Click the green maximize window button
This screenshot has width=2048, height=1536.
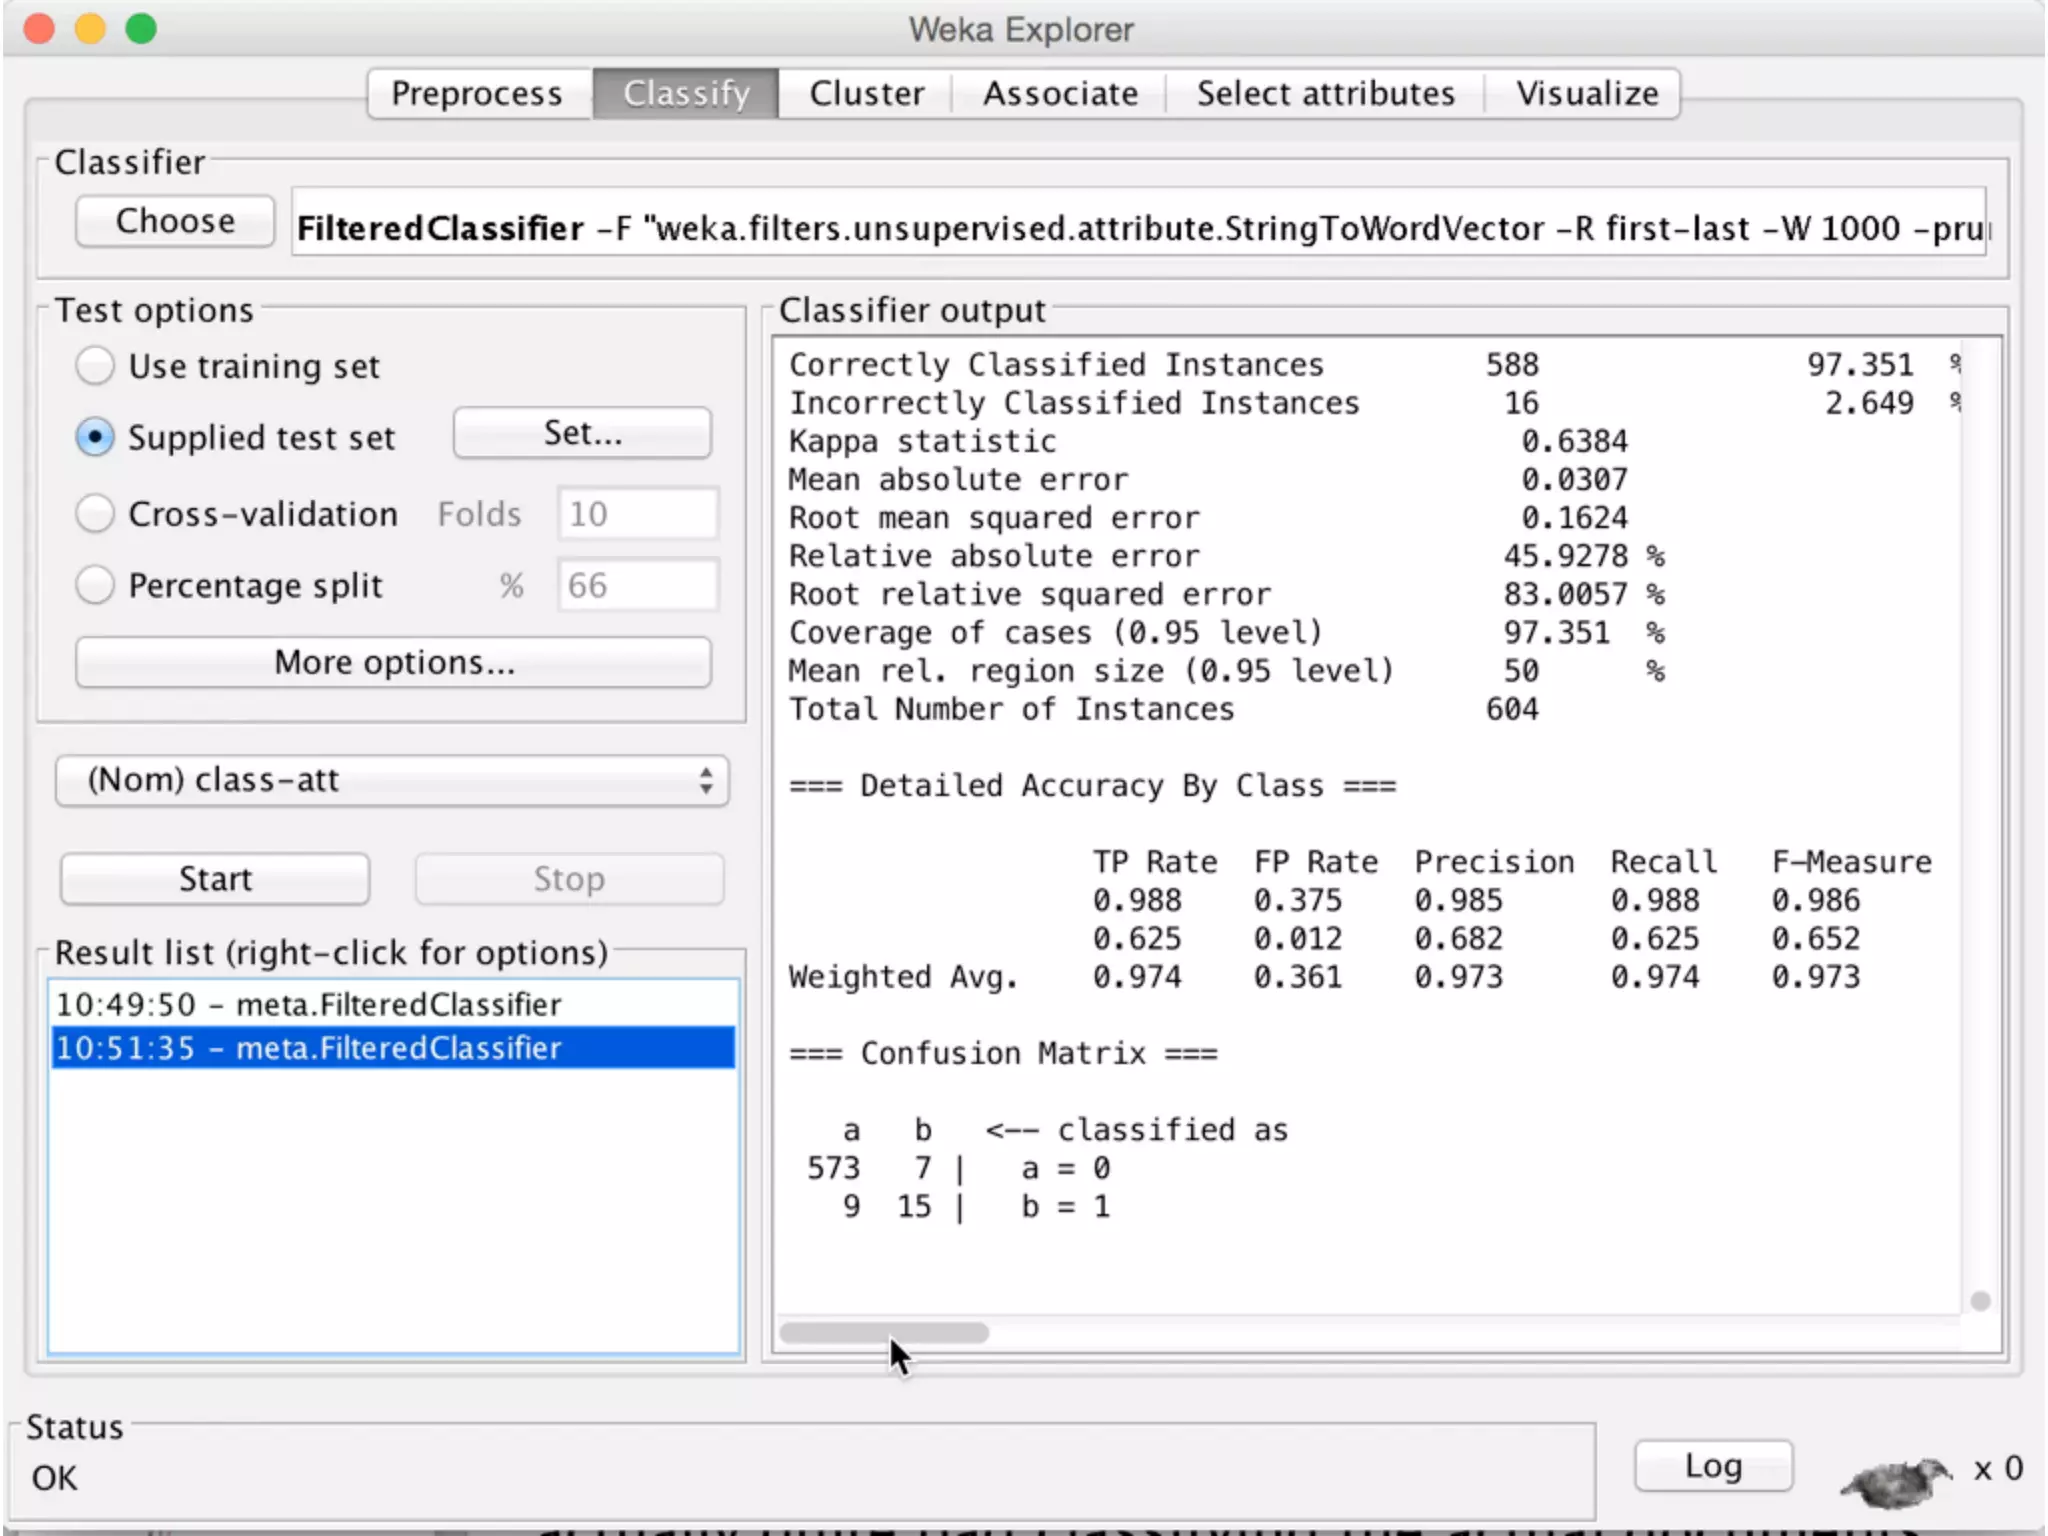(x=141, y=28)
